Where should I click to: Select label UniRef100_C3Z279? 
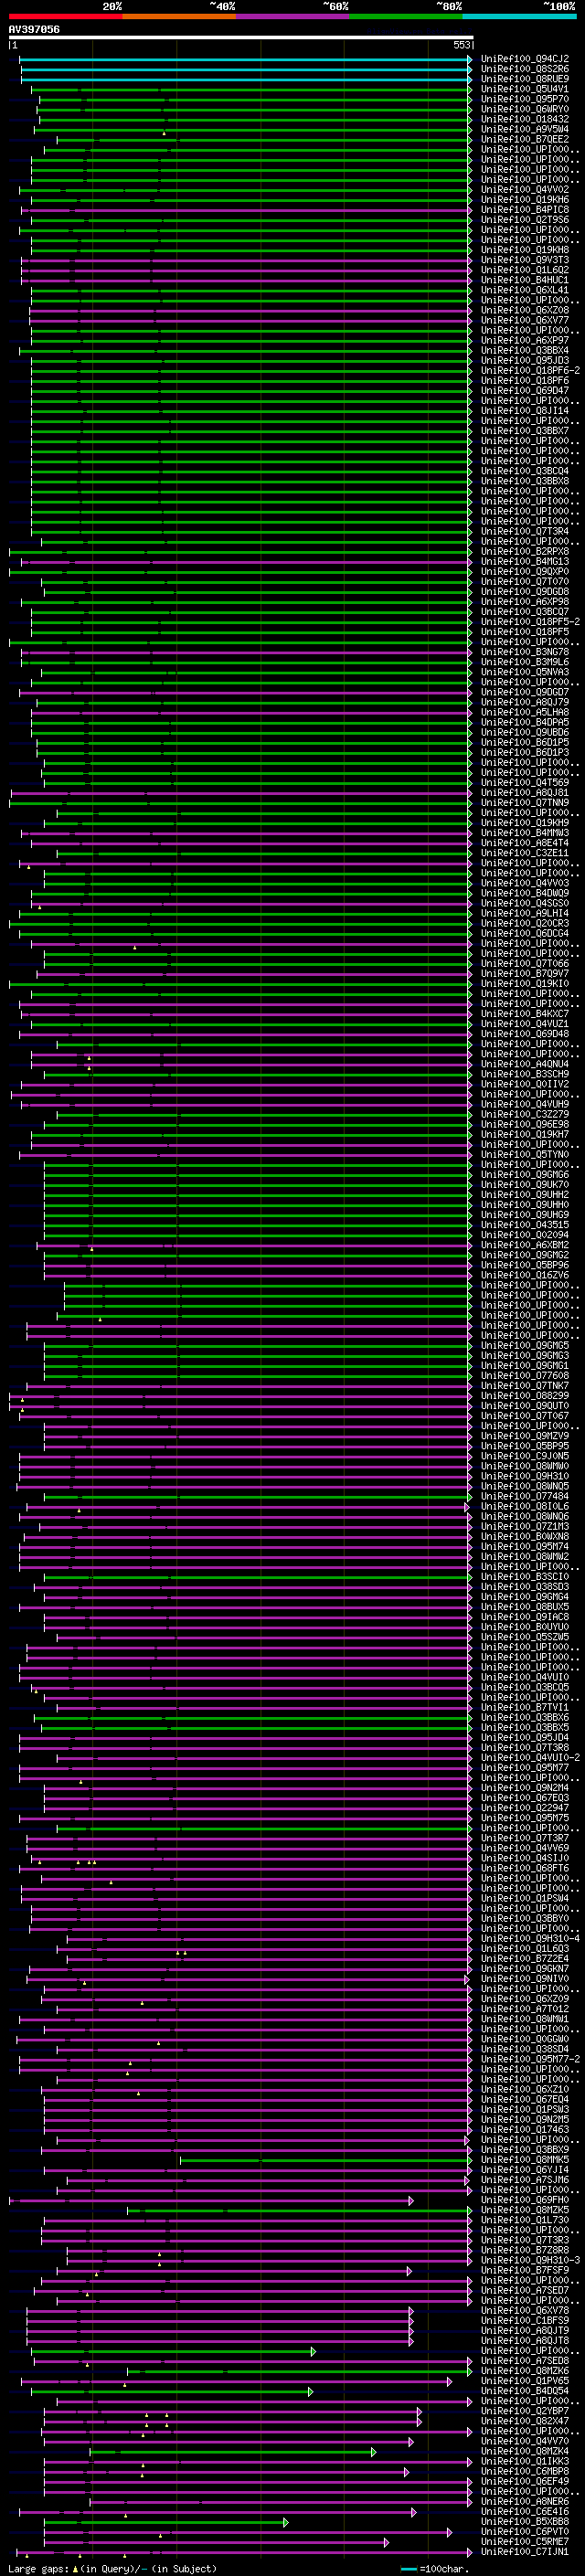point(525,1114)
